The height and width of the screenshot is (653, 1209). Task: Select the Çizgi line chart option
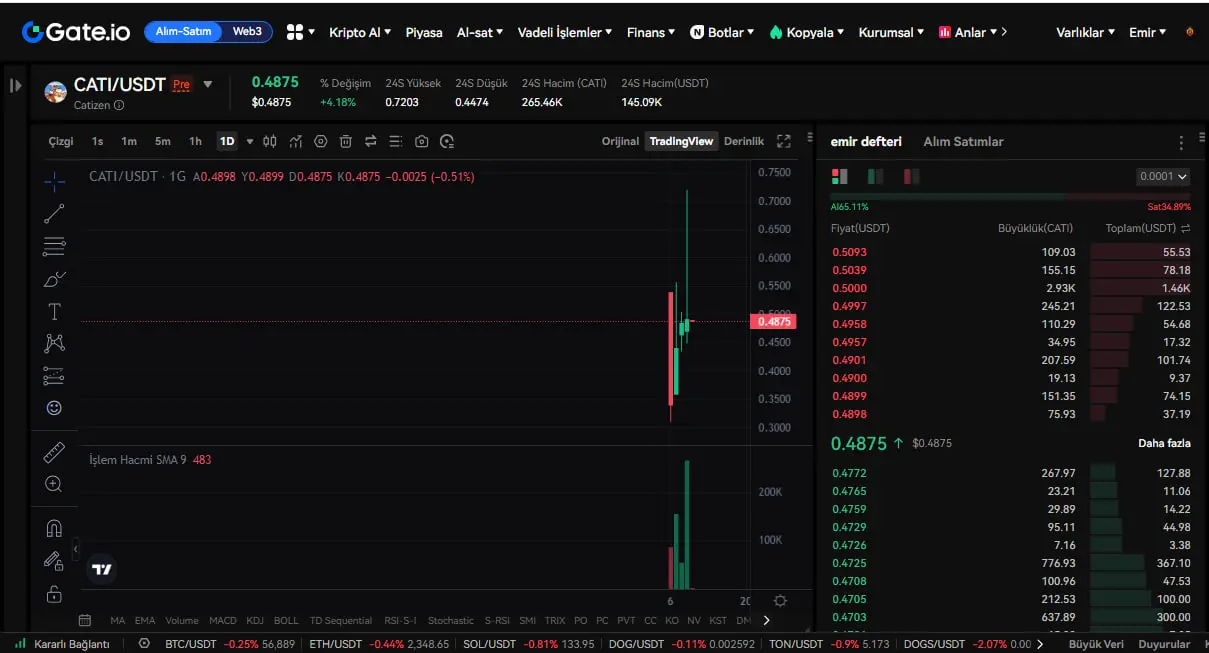tap(61, 141)
